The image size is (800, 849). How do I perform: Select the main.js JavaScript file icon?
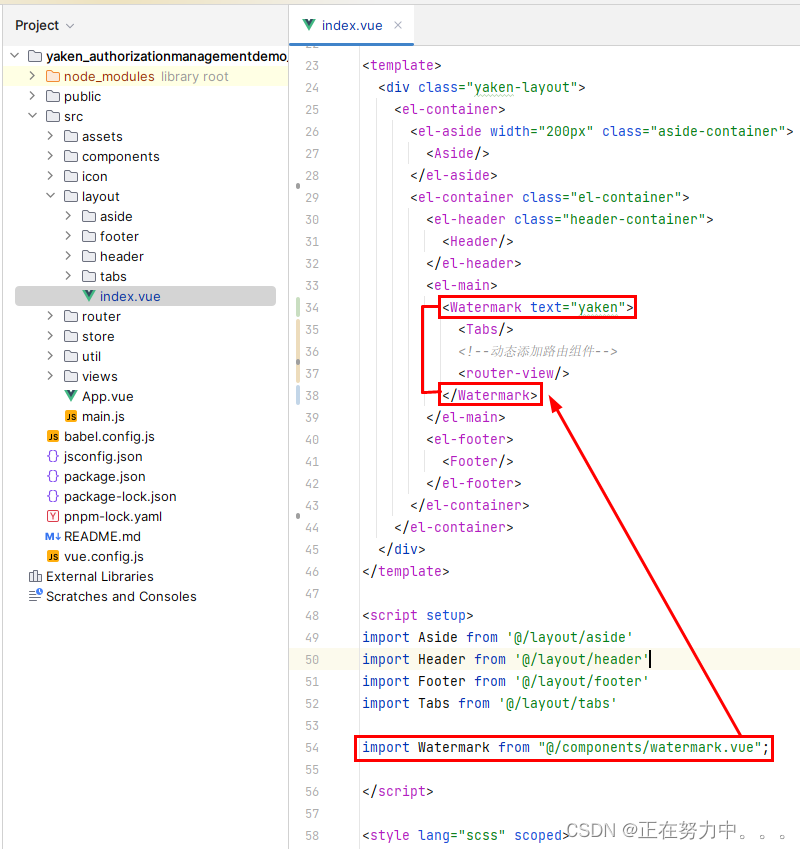pos(71,416)
